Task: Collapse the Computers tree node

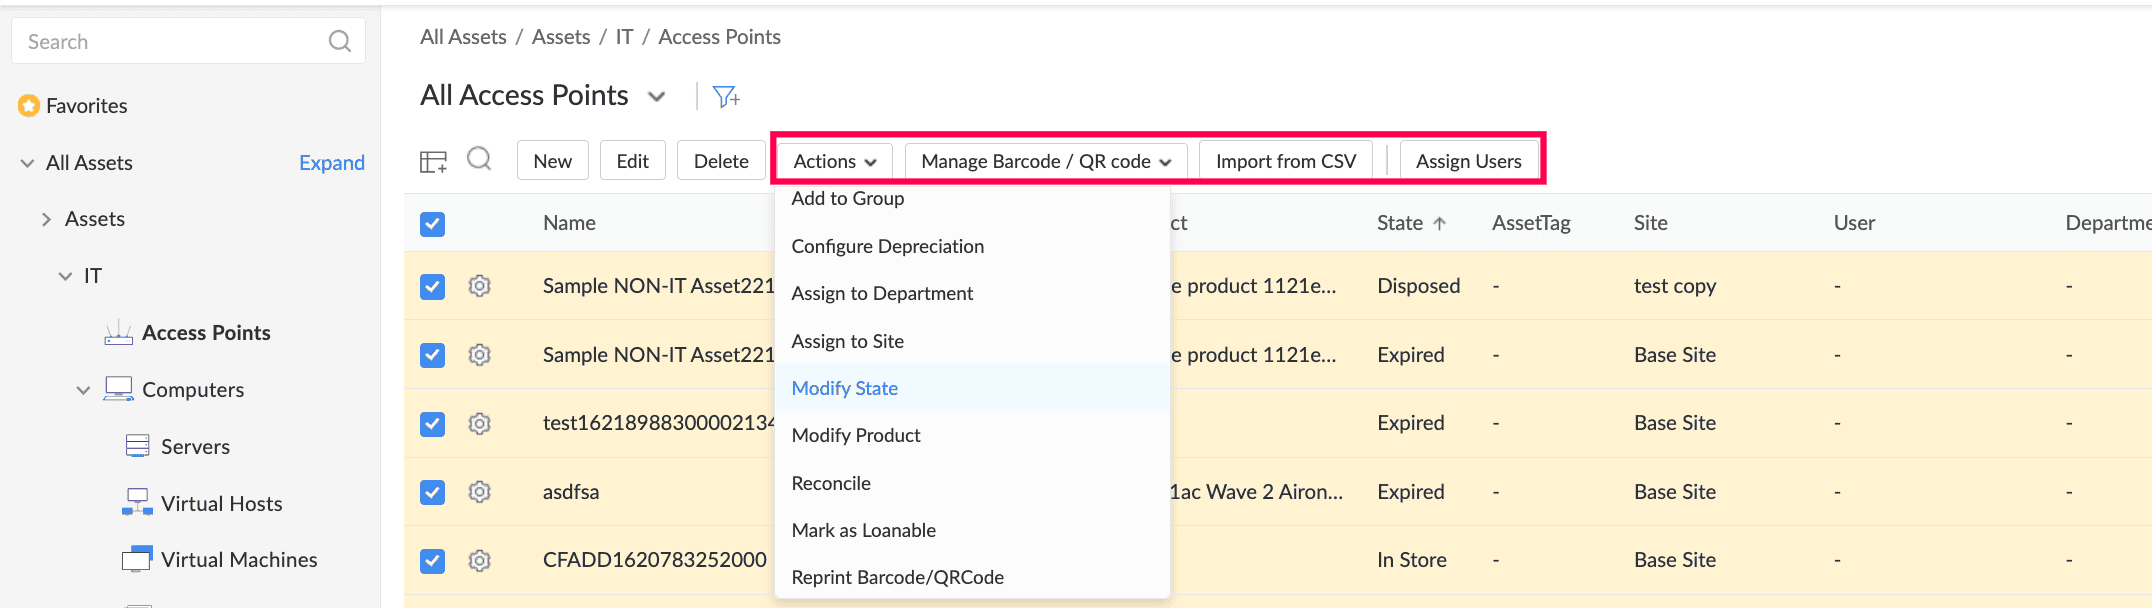Action: pyautogui.click(x=83, y=390)
